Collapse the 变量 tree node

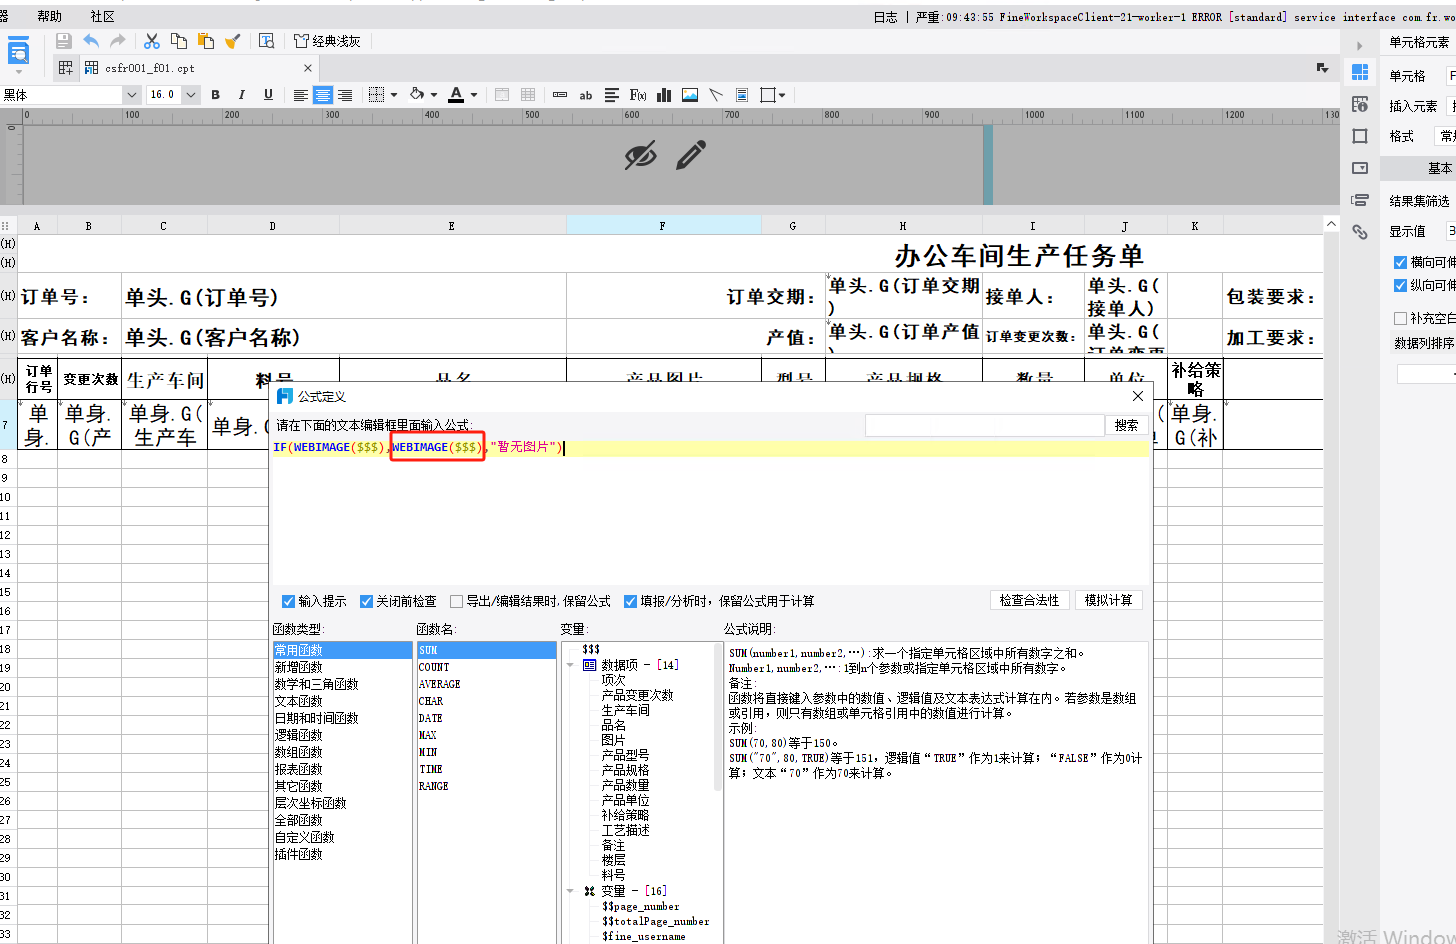click(570, 891)
